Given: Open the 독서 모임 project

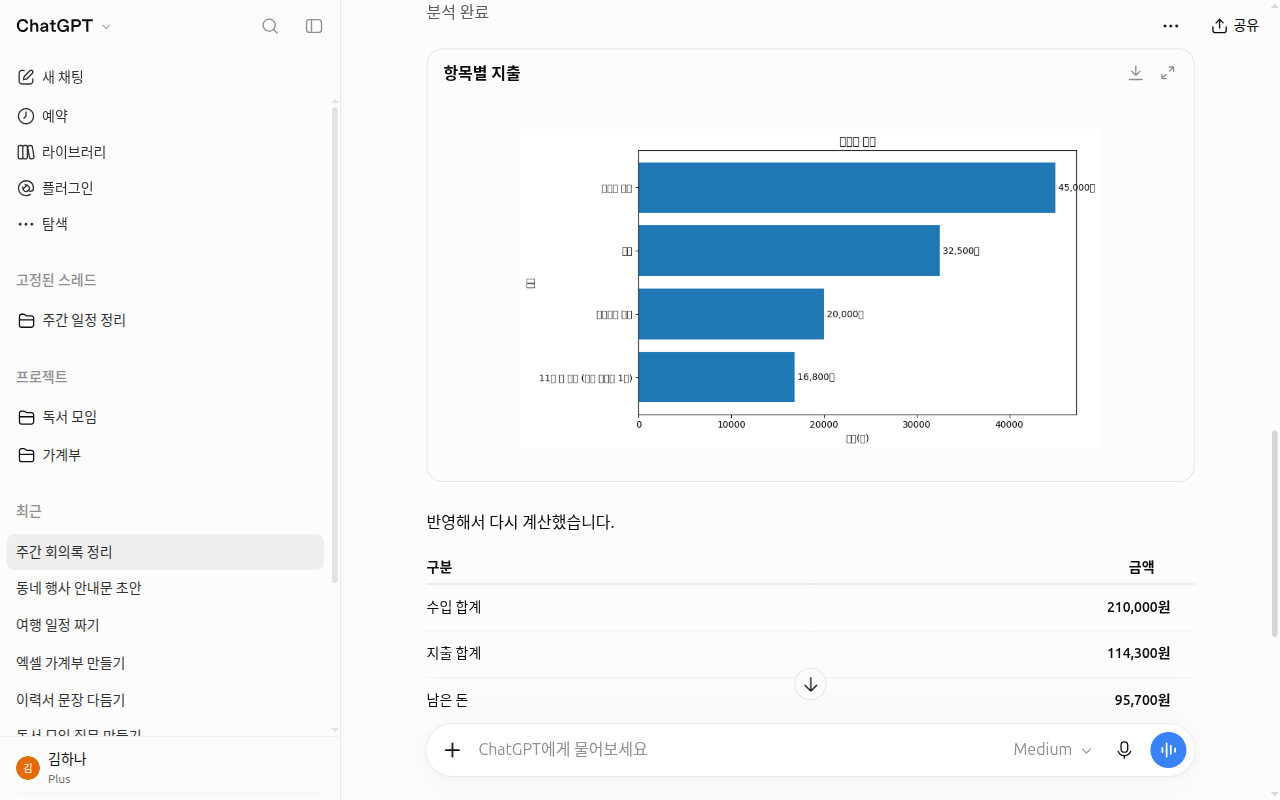Looking at the screenshot, I should coord(165,417).
